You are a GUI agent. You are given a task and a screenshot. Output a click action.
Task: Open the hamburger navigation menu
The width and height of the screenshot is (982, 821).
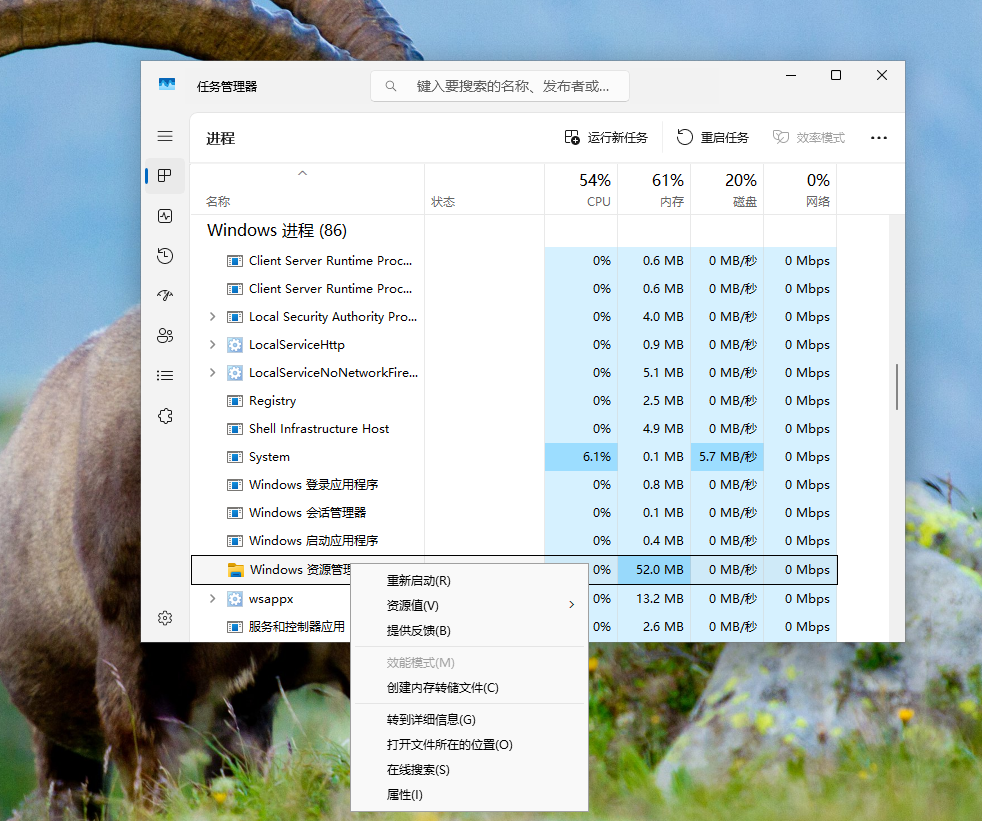165,137
